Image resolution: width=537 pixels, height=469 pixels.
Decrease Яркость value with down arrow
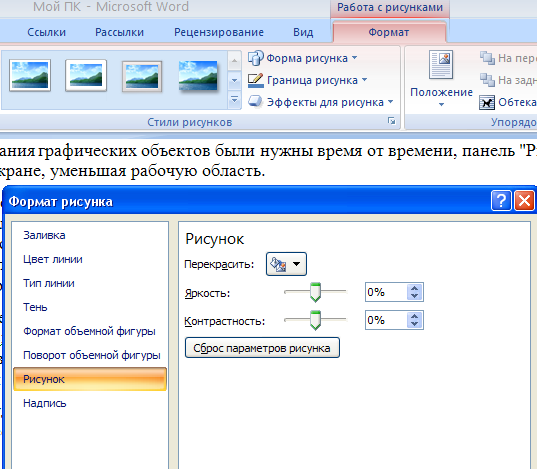click(414, 296)
